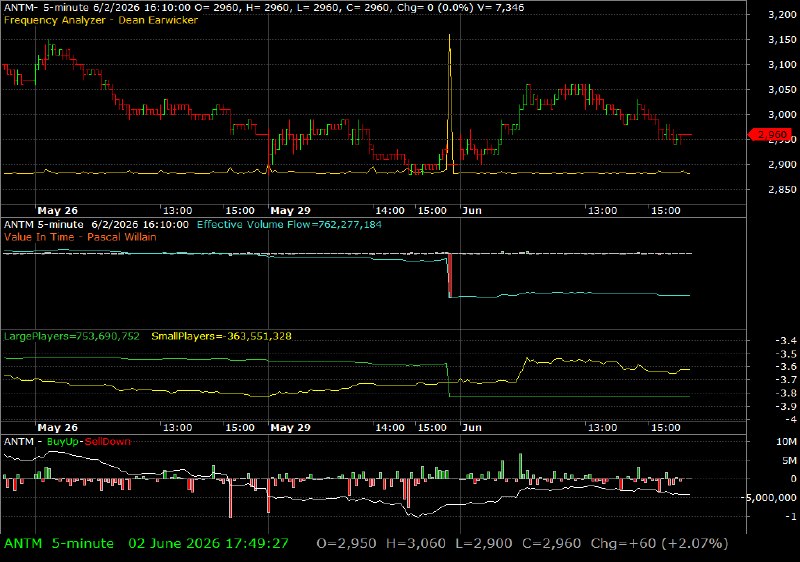Screen dimensions: 800x562
Task: Click the 'SmallPlayers=-363,551,328' legend
Action: coord(221,336)
